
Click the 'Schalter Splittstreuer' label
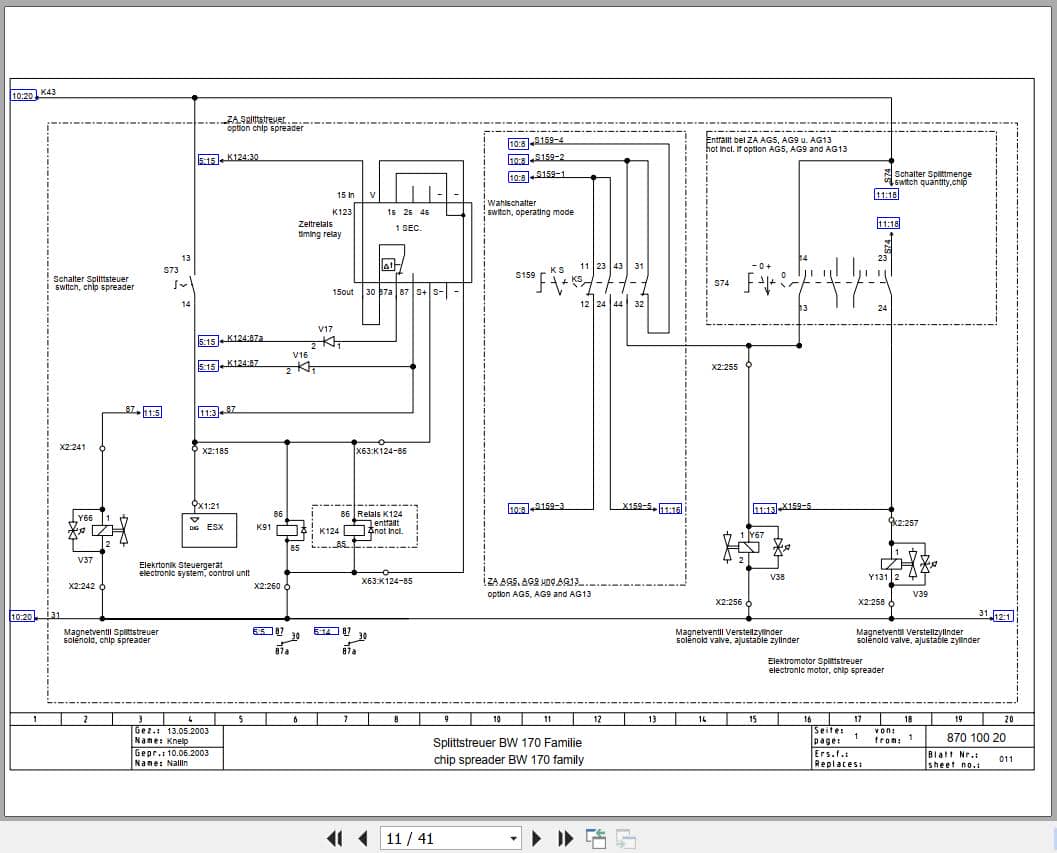91,278
